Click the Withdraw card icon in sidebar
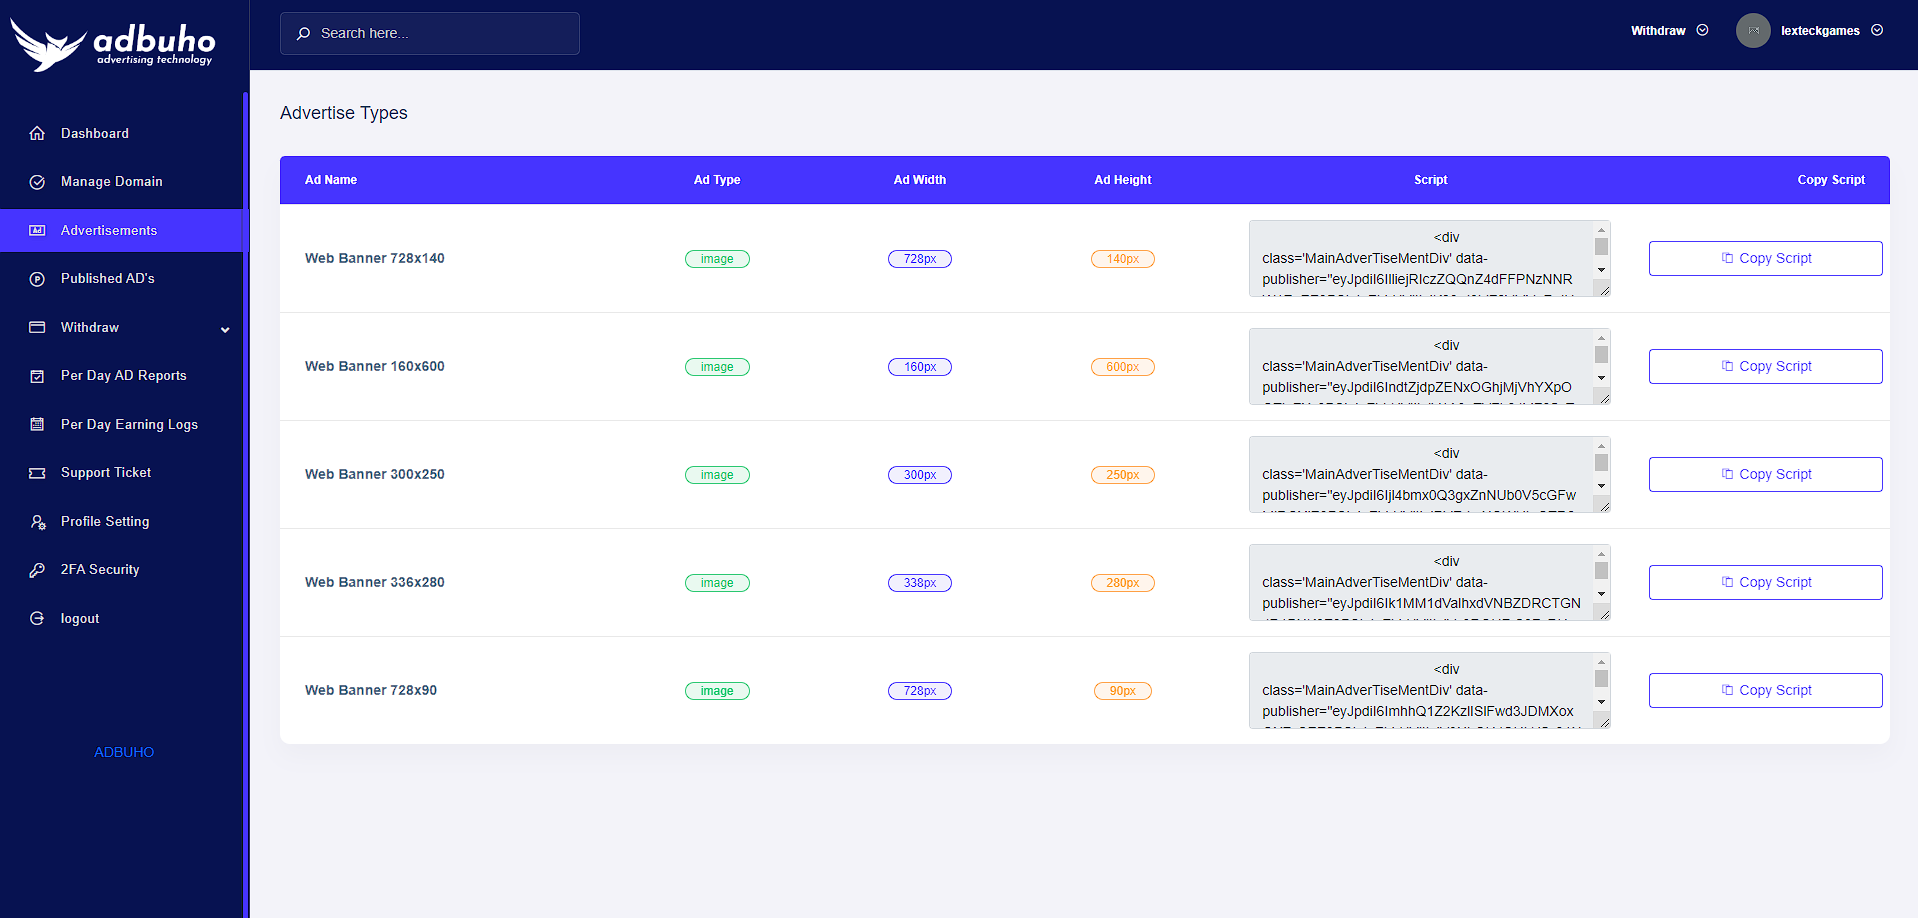Screen dimensions: 1918x918 click(x=37, y=327)
